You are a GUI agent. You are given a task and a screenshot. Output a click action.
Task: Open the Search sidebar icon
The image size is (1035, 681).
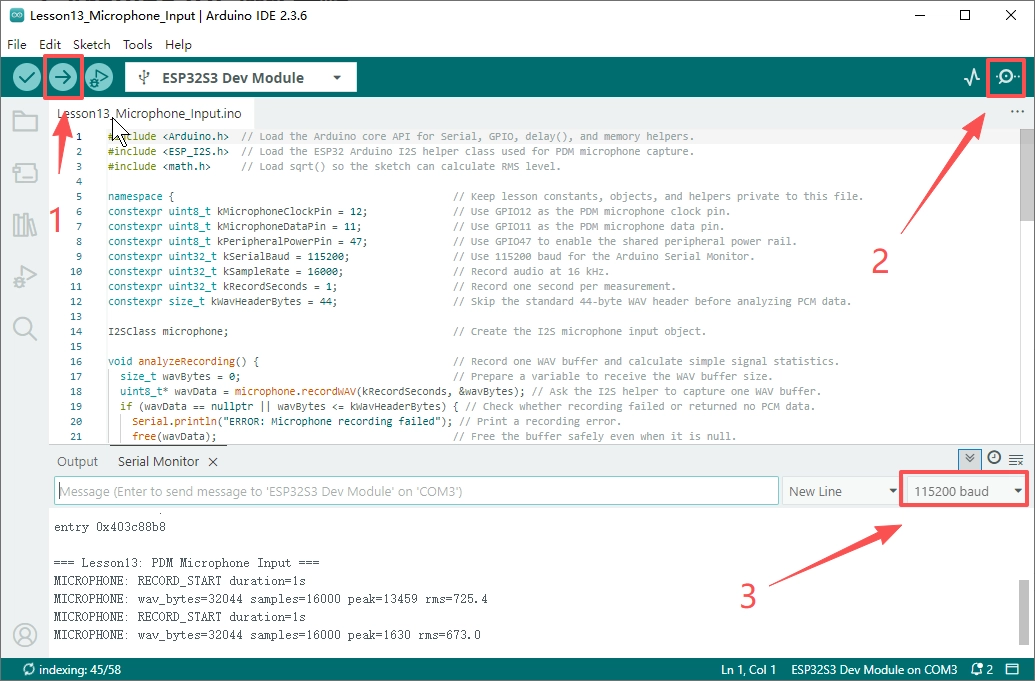[25, 328]
